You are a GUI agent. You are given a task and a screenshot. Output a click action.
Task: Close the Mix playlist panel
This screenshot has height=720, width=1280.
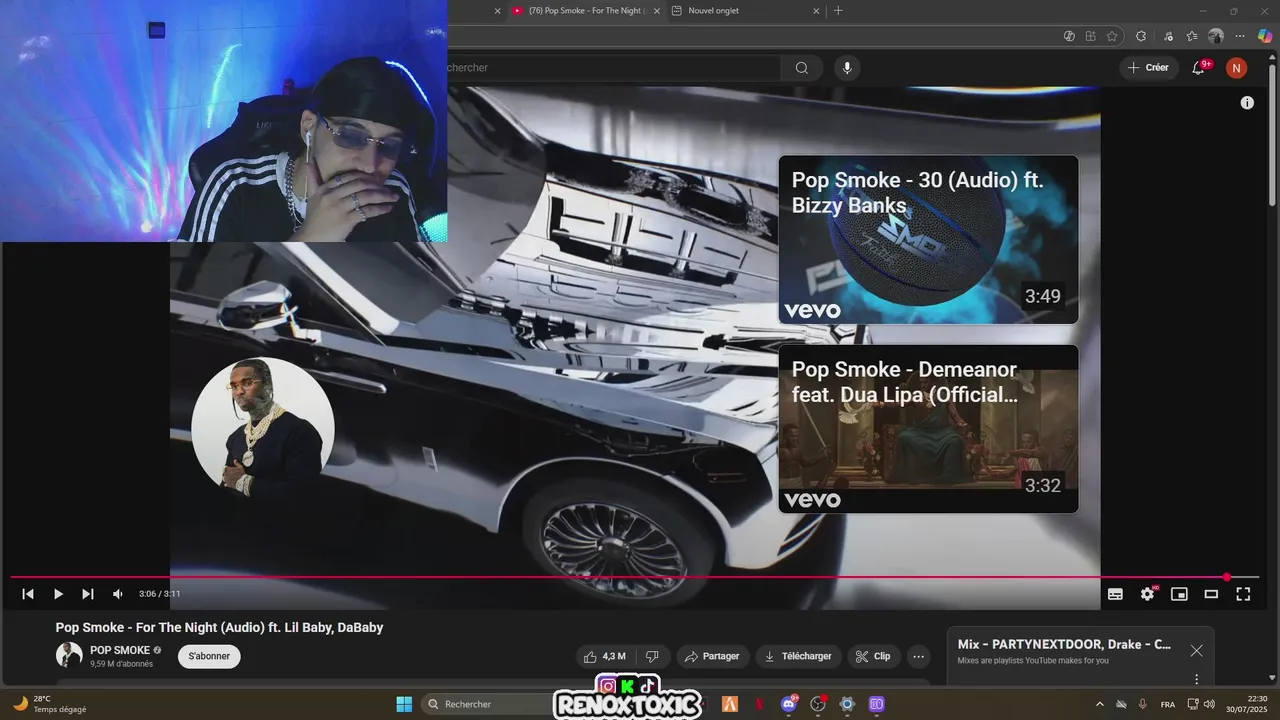click(1196, 650)
